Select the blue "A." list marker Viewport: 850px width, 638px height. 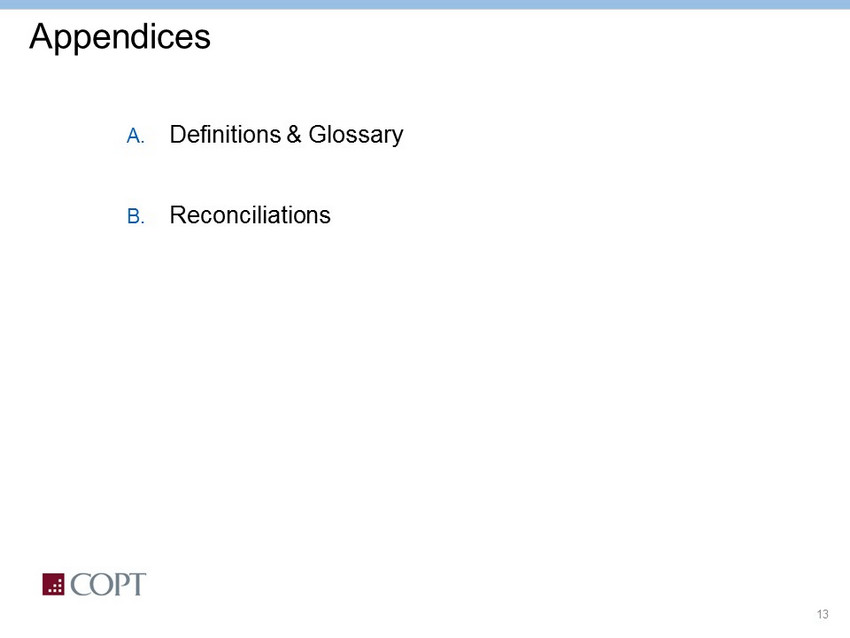click(136, 136)
